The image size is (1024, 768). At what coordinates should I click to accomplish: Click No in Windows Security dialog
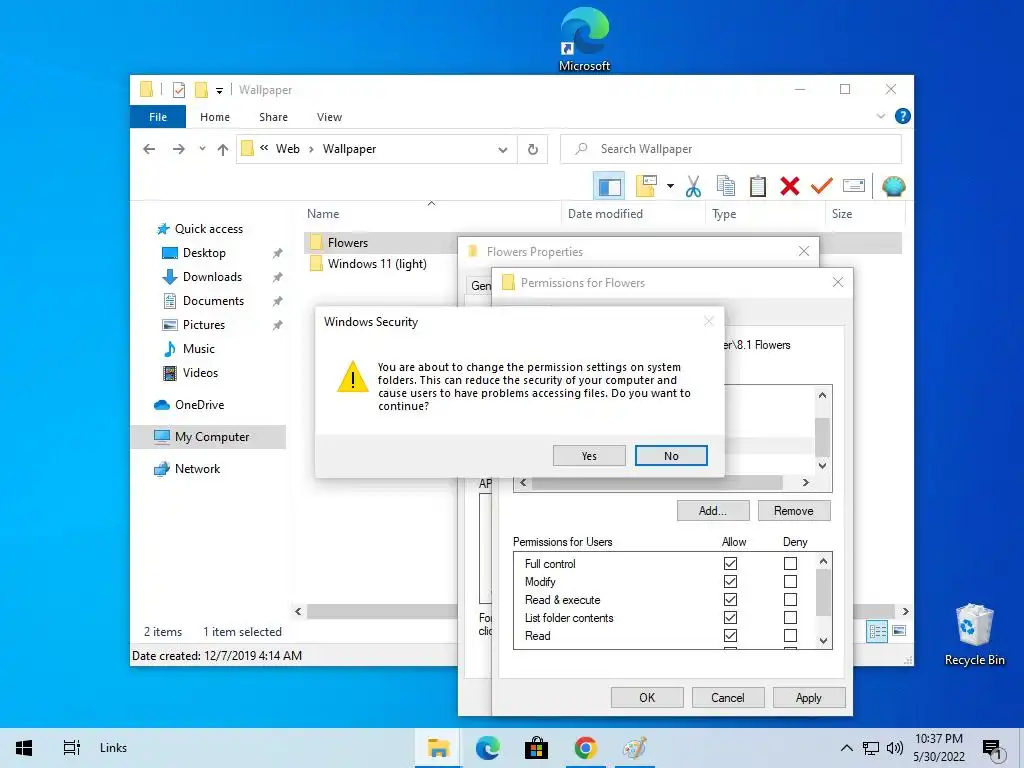(671, 456)
